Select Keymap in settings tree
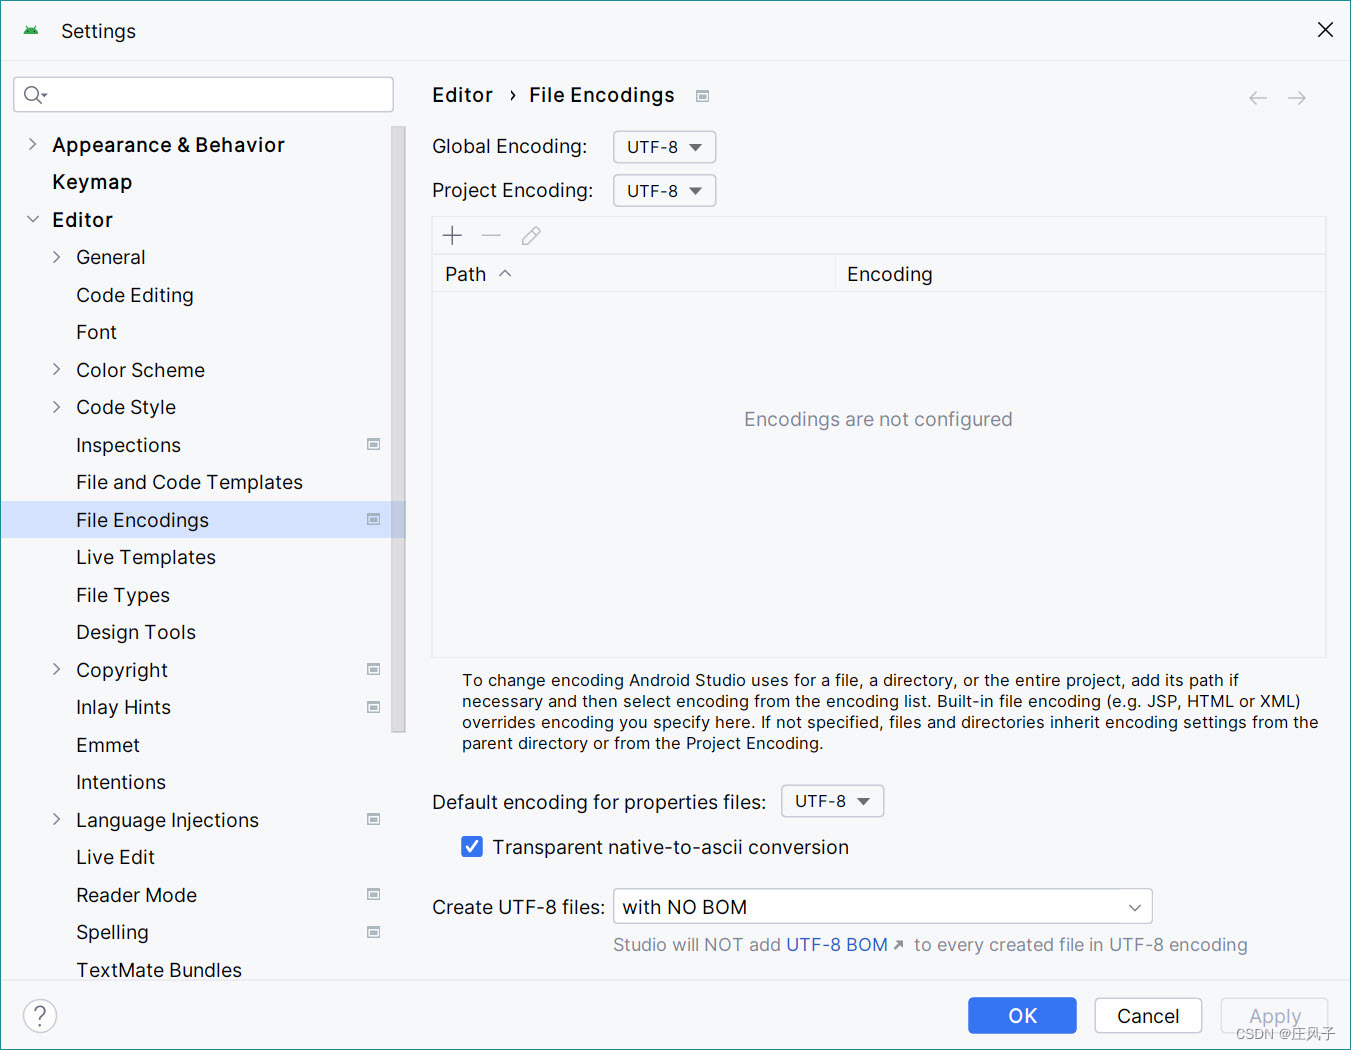The image size is (1351, 1050). (92, 182)
